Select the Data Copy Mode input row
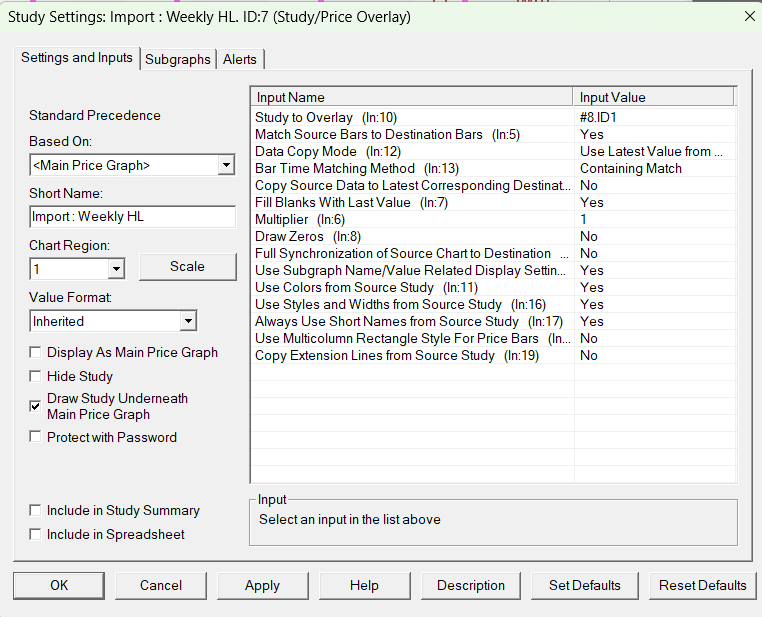The height and width of the screenshot is (617, 762). 410,152
